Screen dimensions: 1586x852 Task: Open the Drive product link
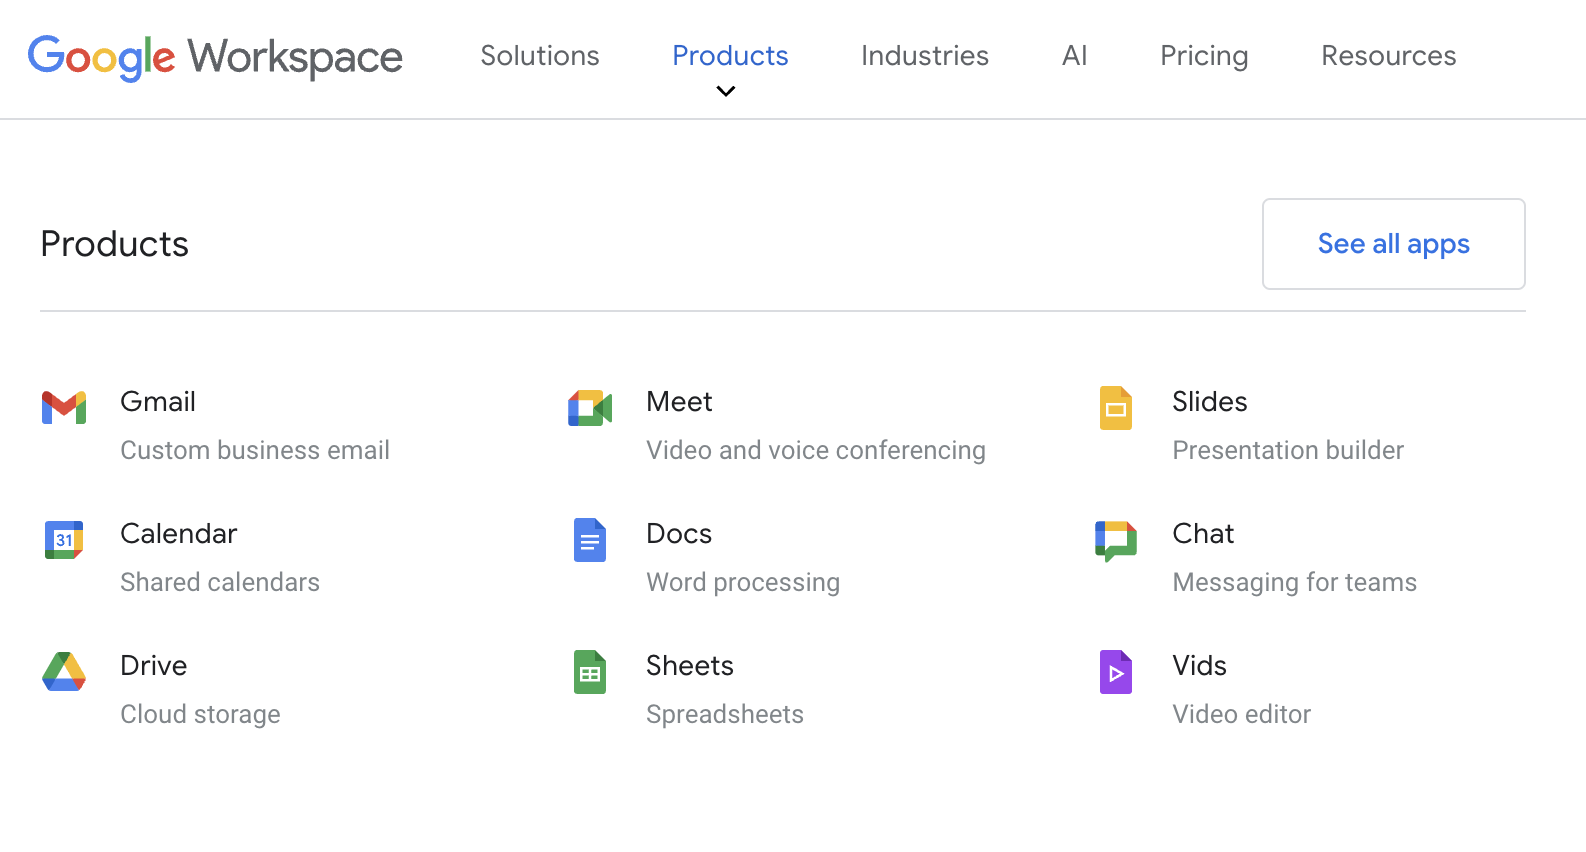coord(154,666)
